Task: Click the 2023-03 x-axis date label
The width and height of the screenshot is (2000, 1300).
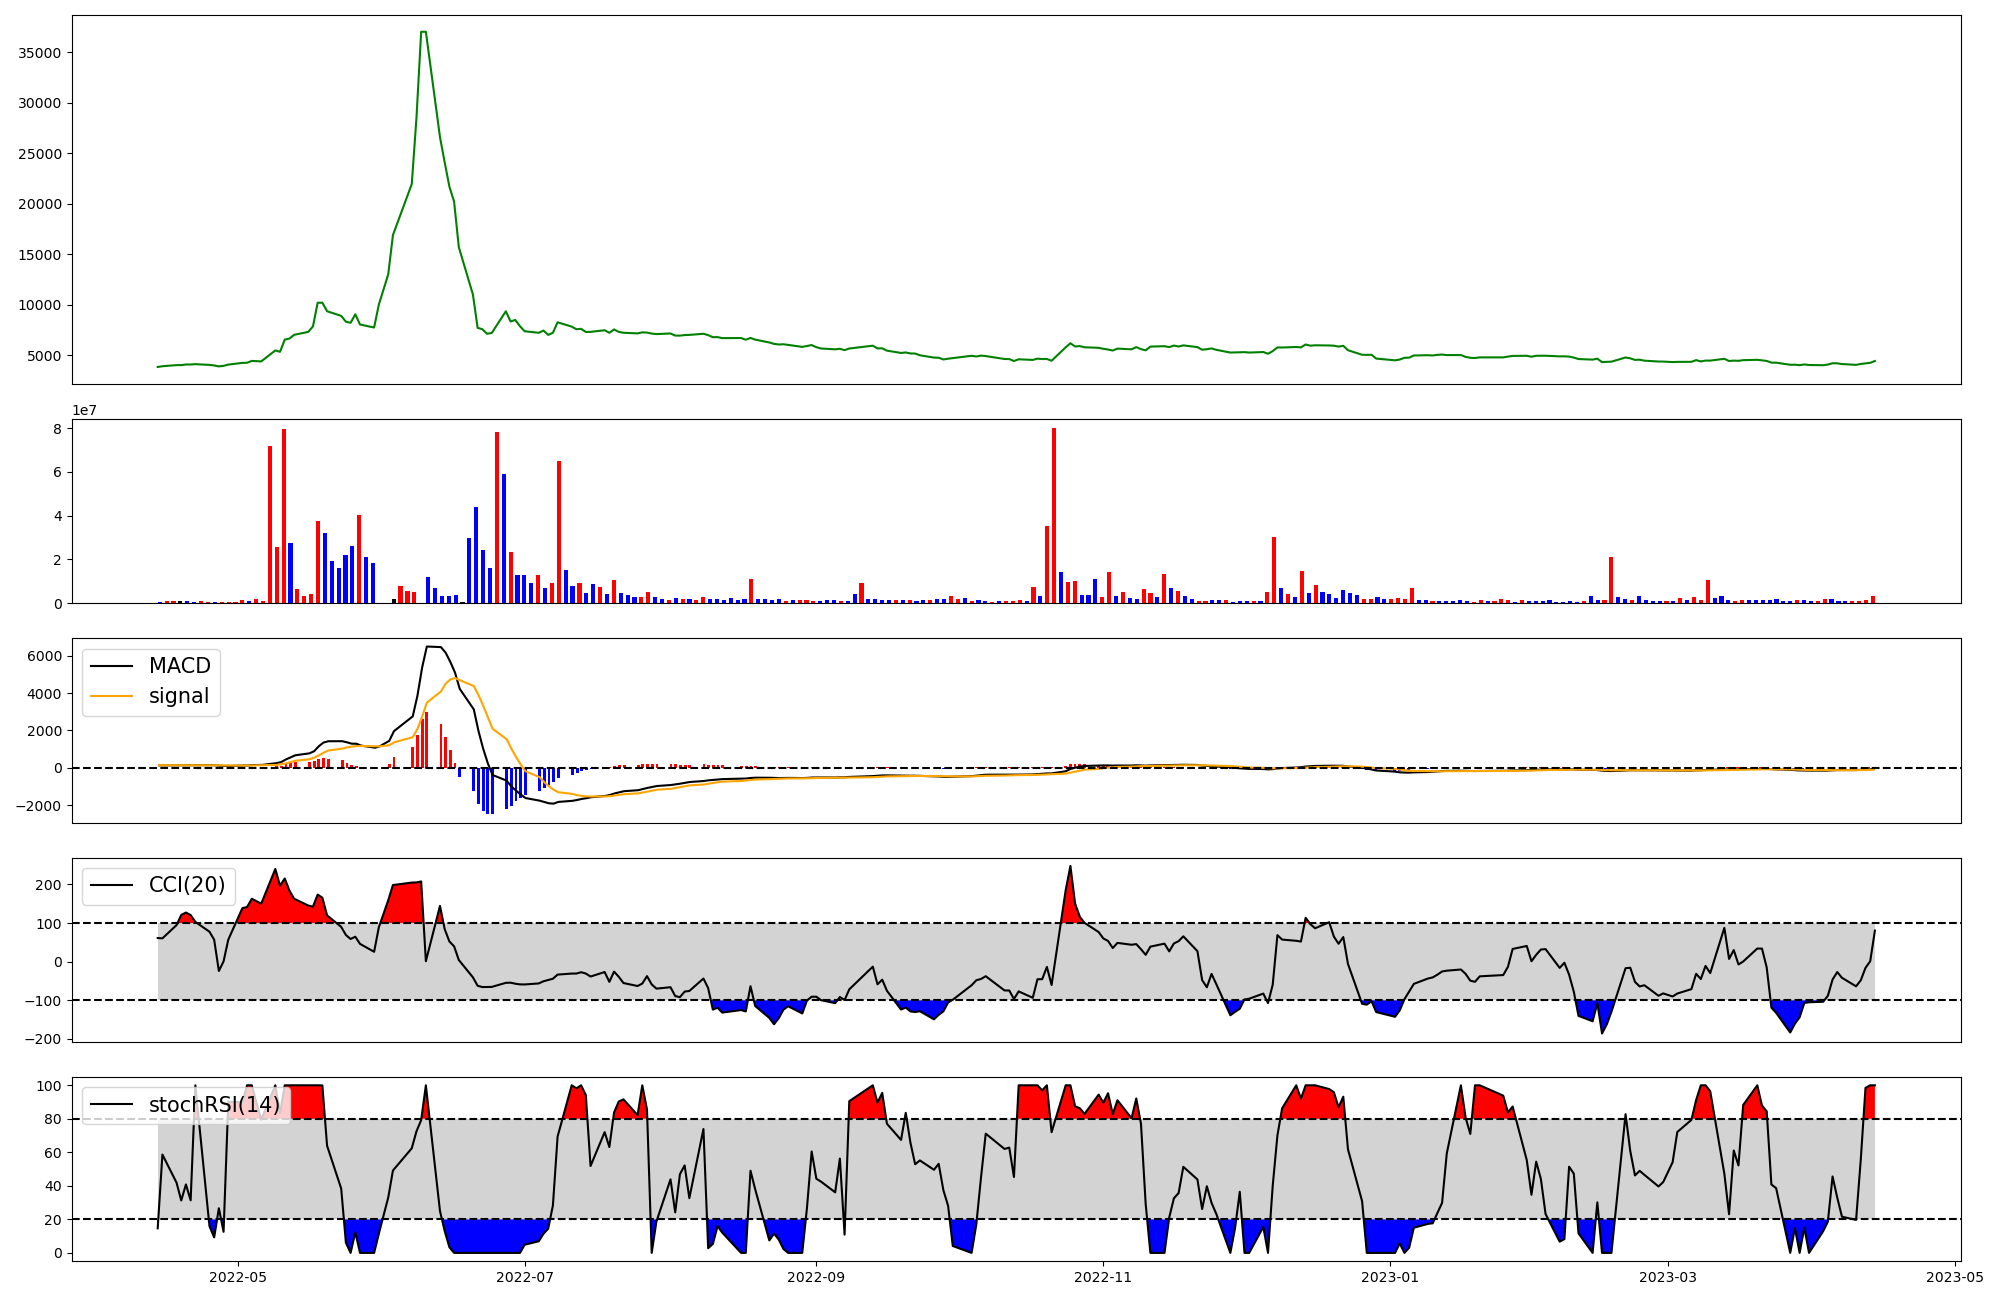Action: point(1668,1277)
